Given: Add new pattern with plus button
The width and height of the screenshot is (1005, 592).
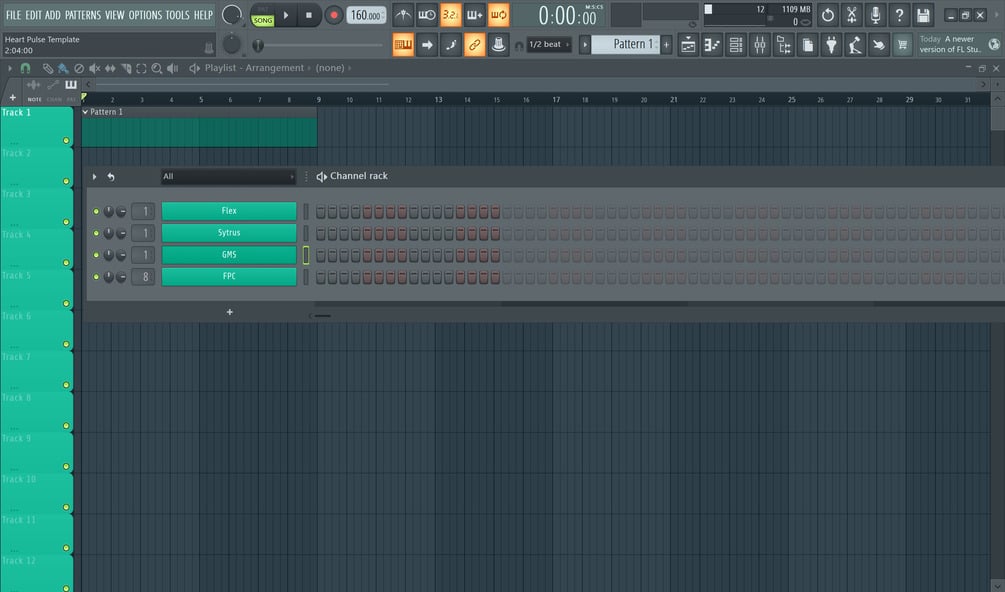Looking at the screenshot, I should [667, 44].
